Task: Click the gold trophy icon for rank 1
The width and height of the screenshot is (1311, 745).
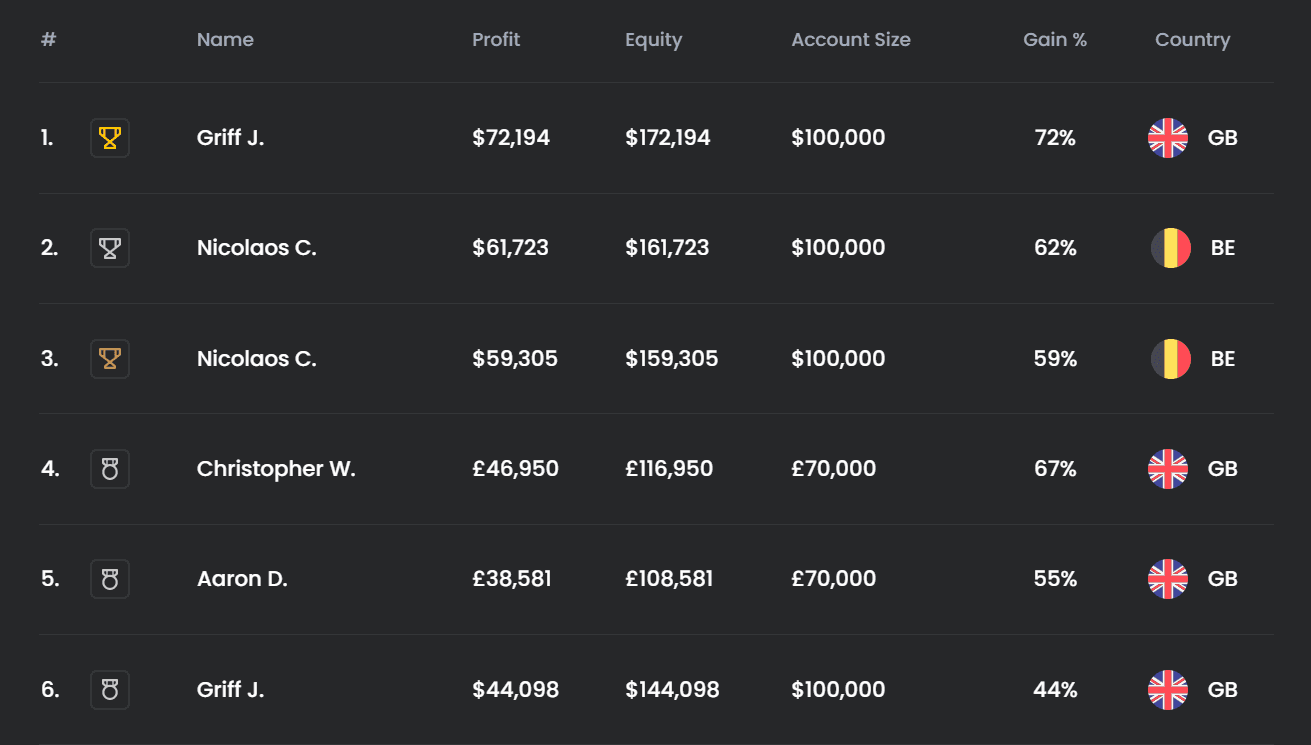Action: 110,138
